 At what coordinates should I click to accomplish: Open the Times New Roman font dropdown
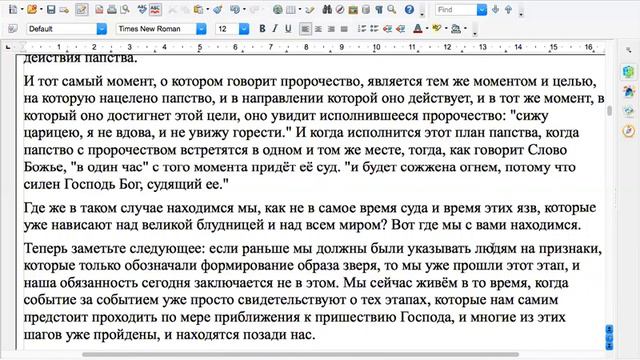pos(201,29)
